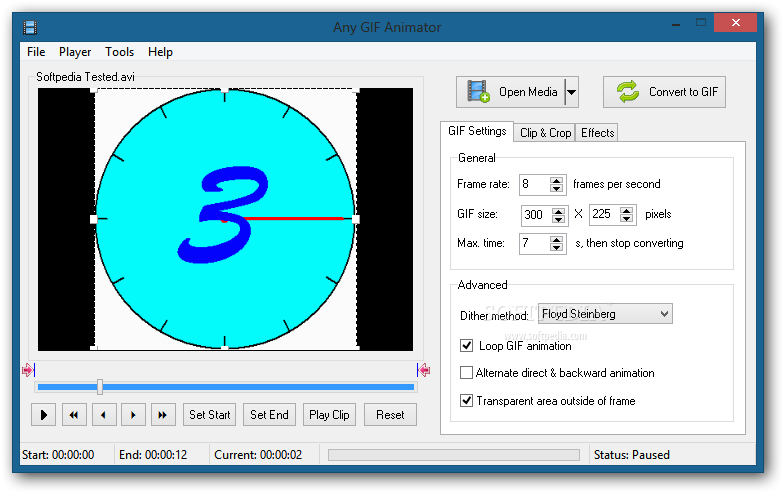Step back one frame with left arrow
This screenshot has height=493, width=784.
(x=104, y=414)
